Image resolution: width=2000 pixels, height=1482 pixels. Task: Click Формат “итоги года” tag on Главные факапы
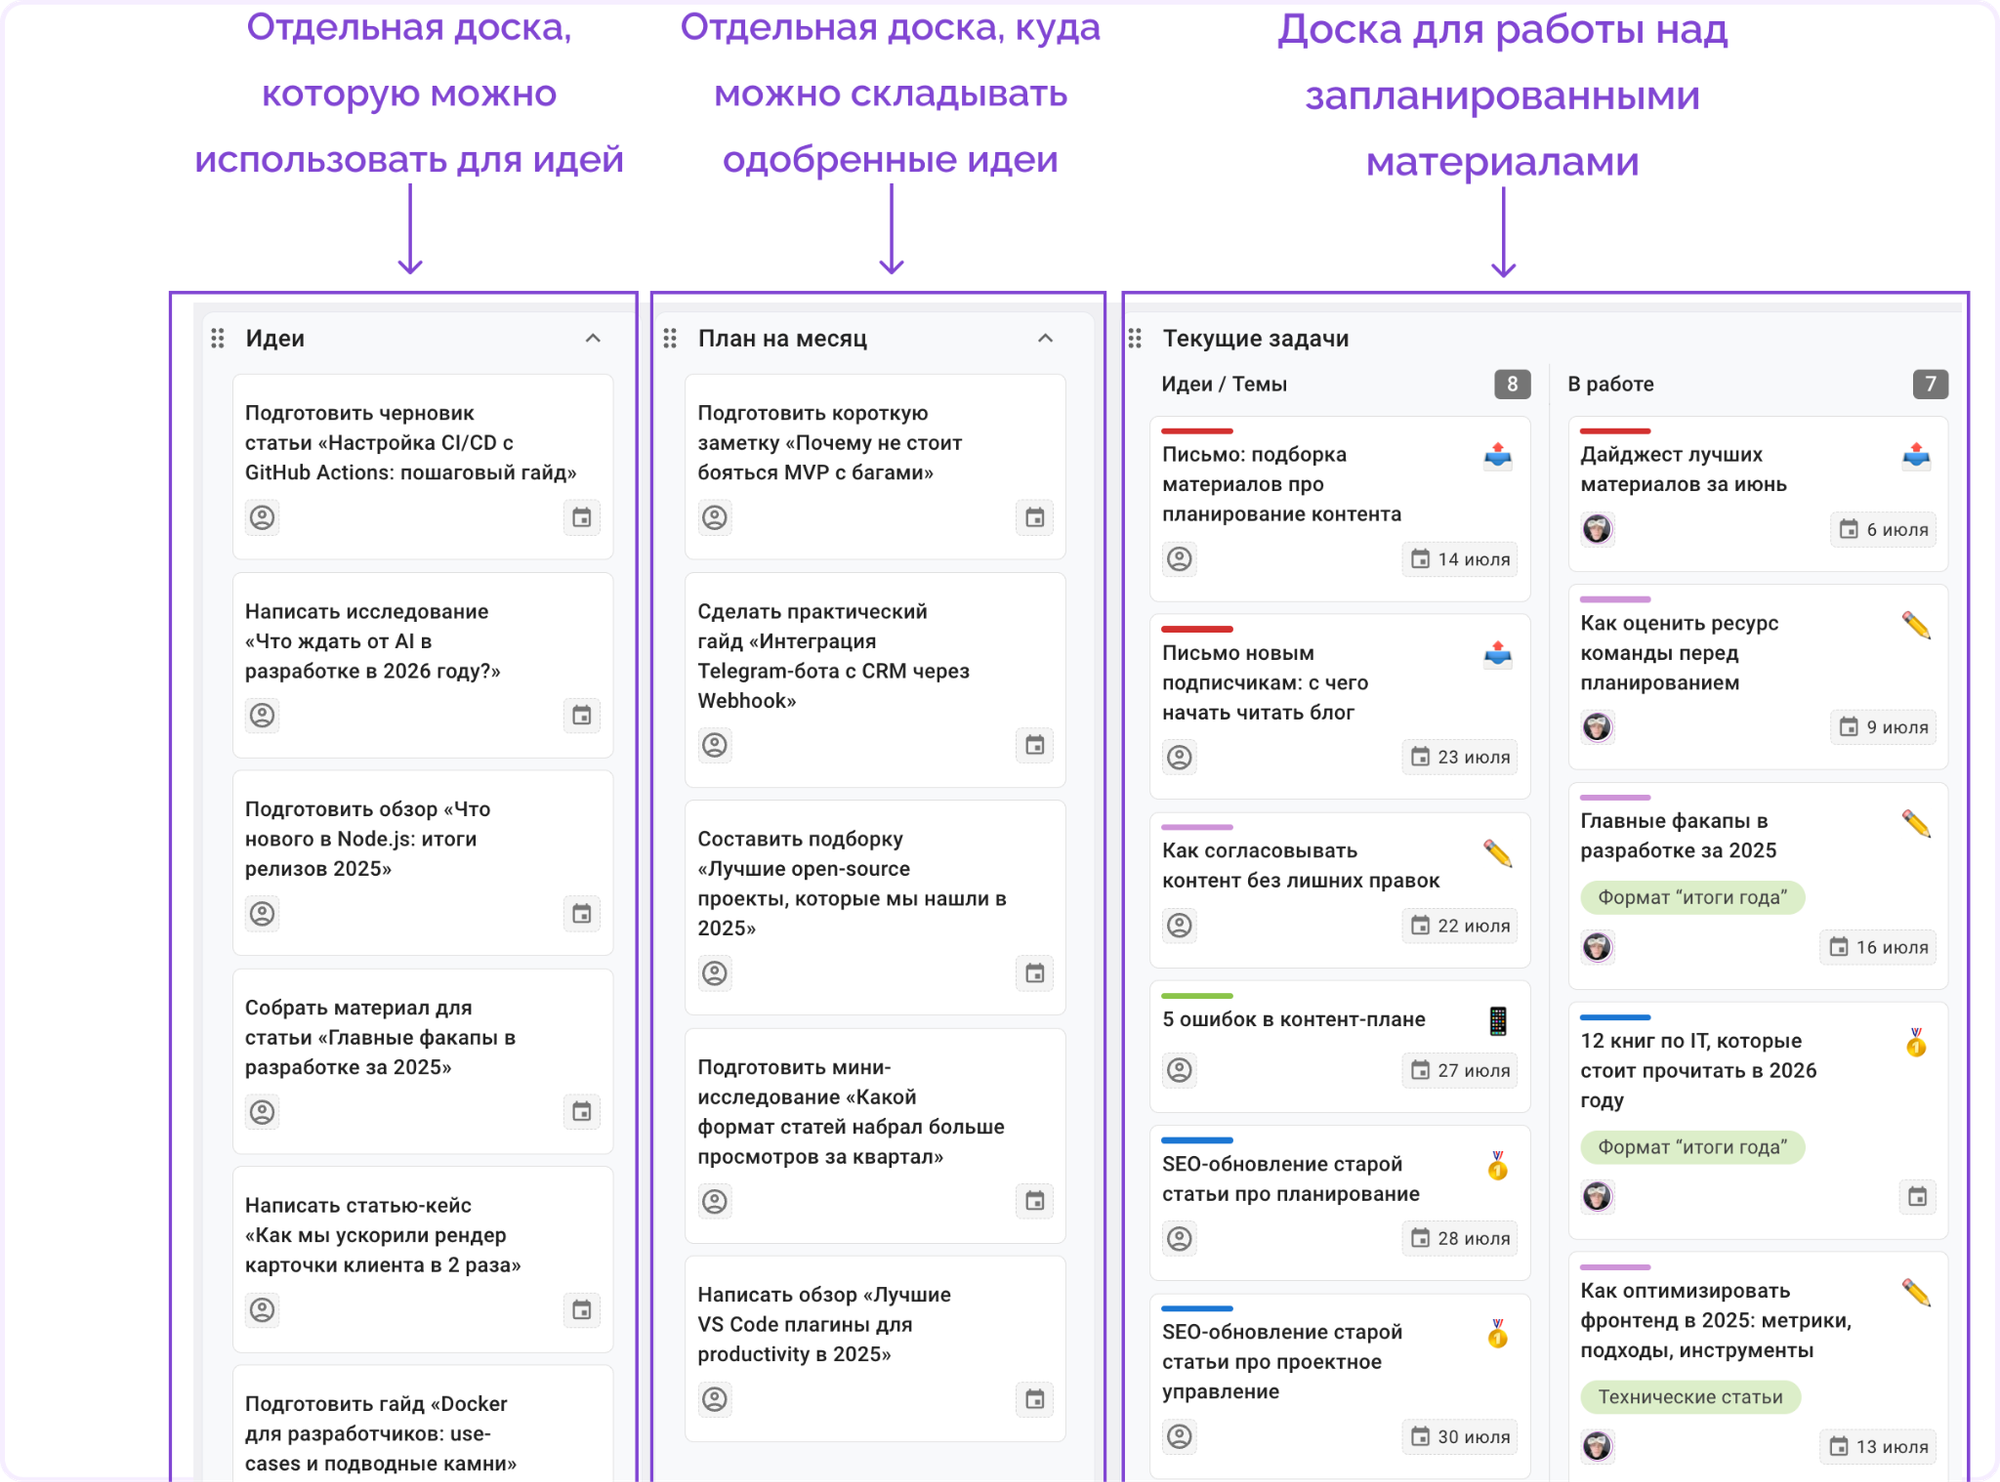click(x=1692, y=897)
